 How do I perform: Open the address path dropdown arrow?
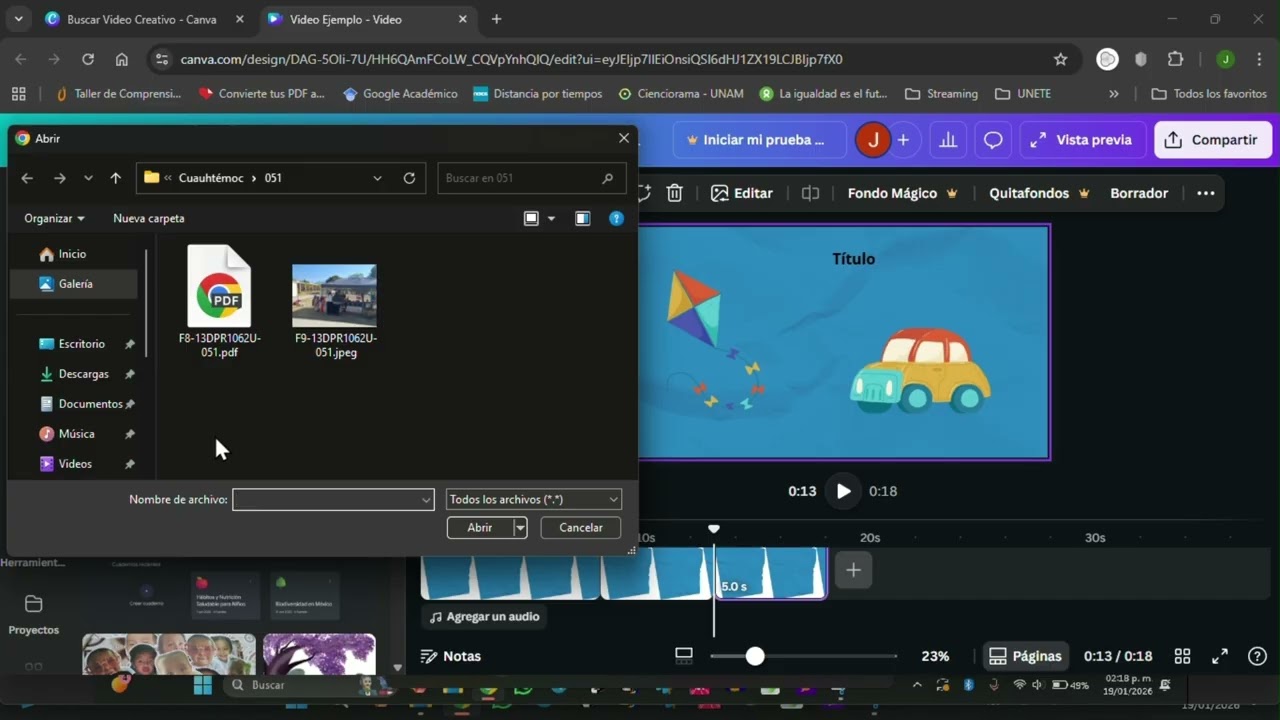coord(377,178)
